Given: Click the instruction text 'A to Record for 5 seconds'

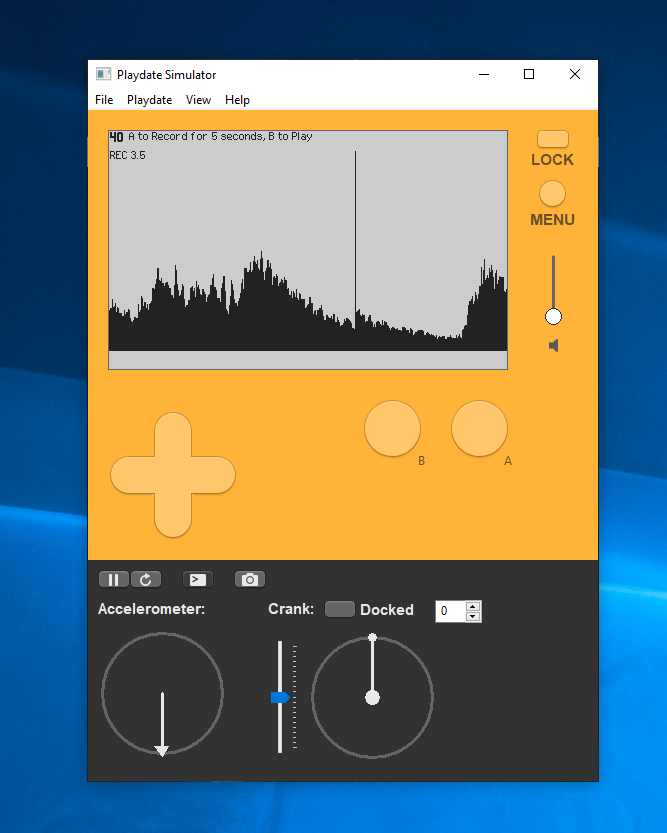Looking at the screenshot, I should 196,136.
